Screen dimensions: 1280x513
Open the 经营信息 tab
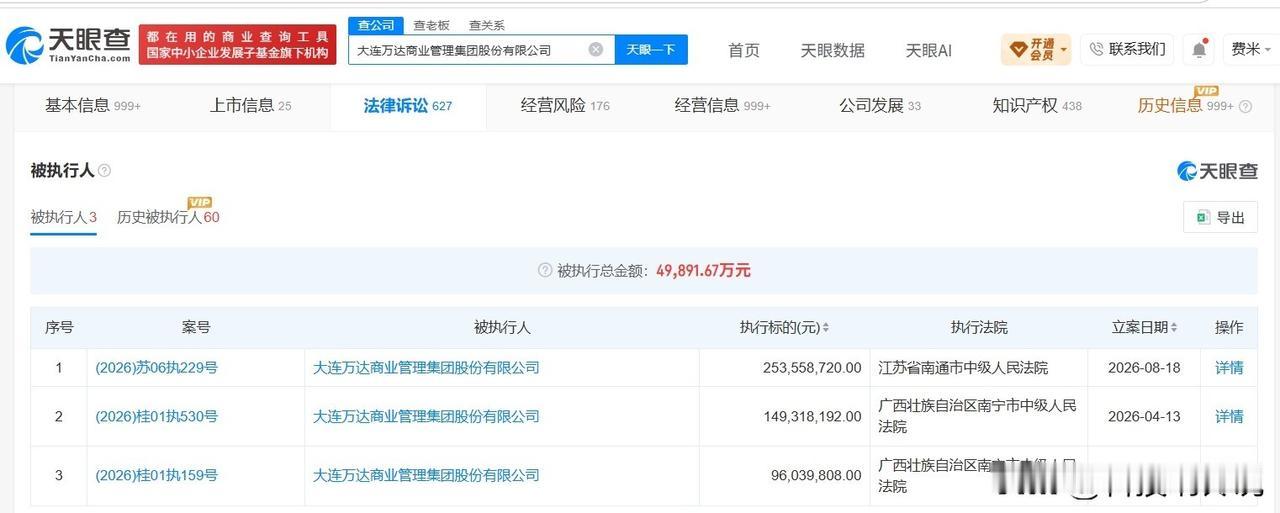pyautogui.click(x=722, y=105)
